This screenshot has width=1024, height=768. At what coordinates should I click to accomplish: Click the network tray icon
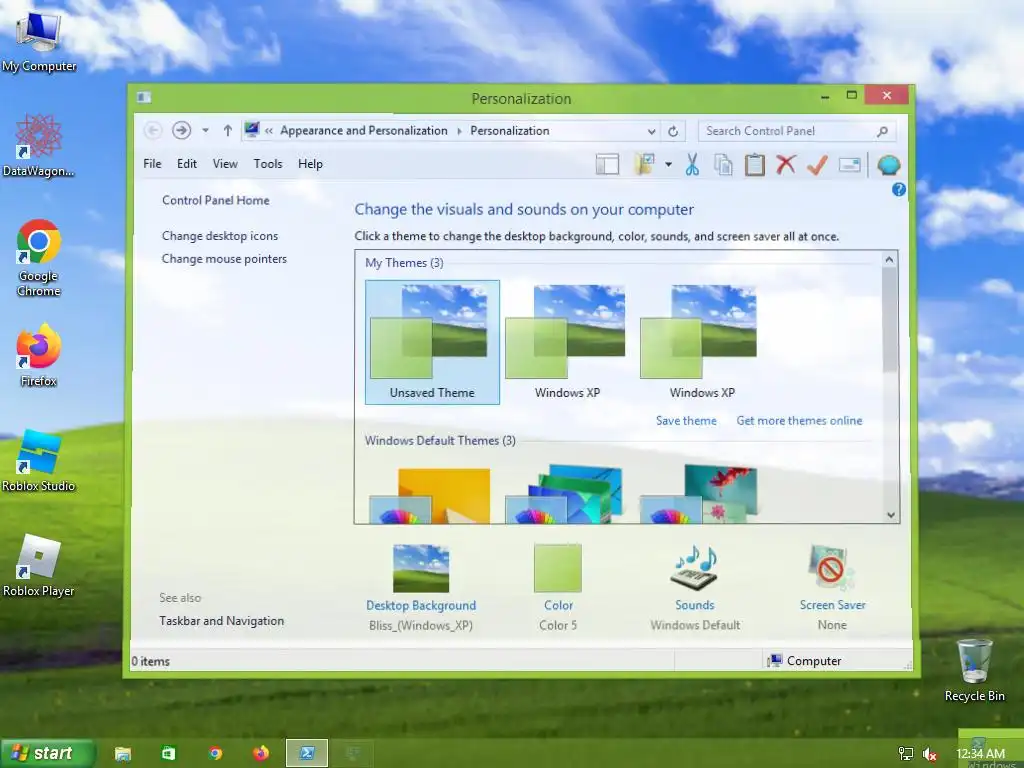click(x=905, y=754)
